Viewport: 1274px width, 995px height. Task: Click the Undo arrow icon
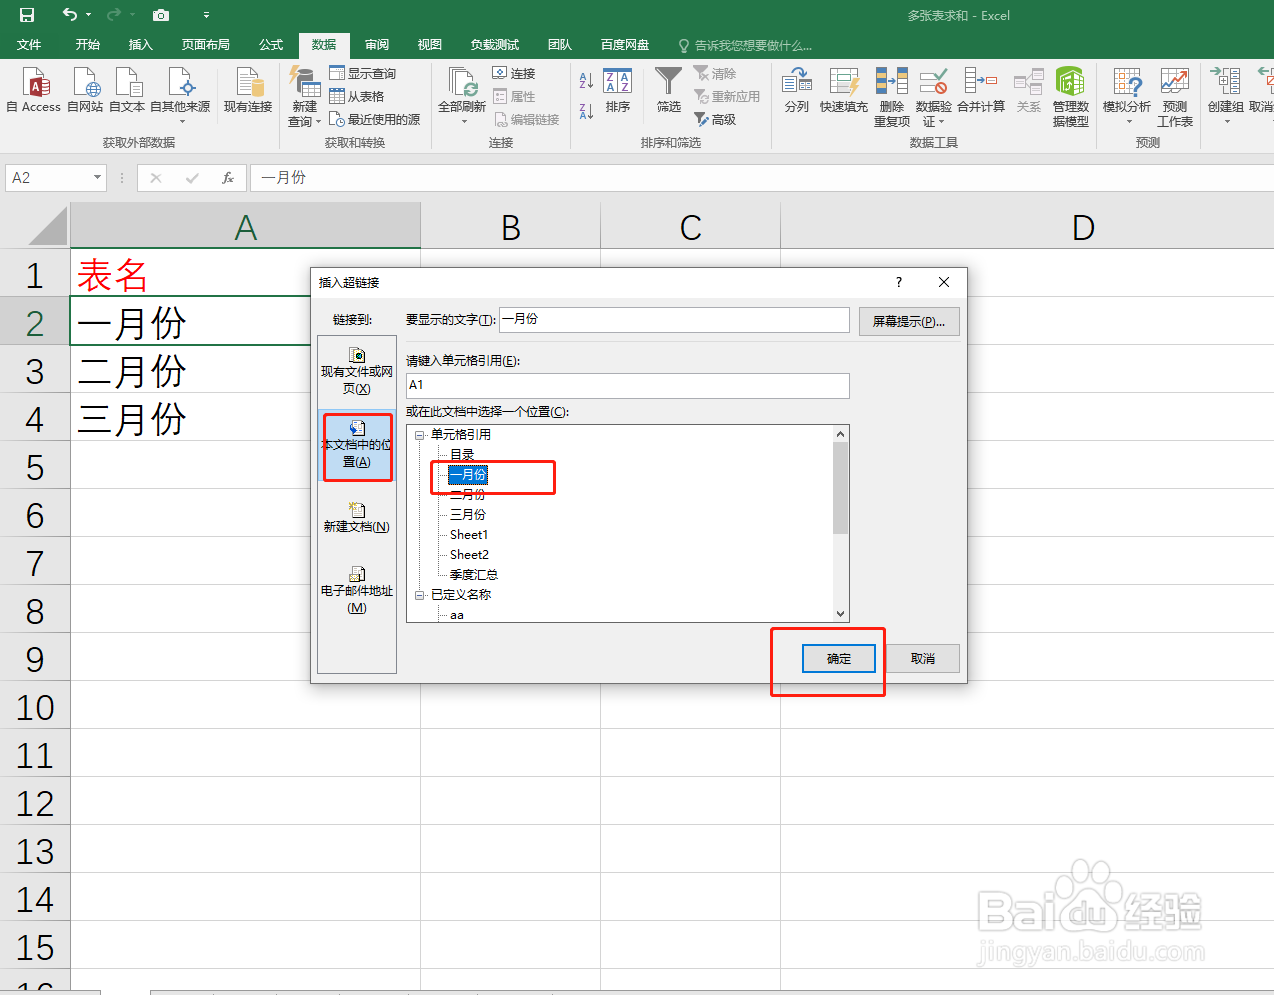tap(69, 14)
